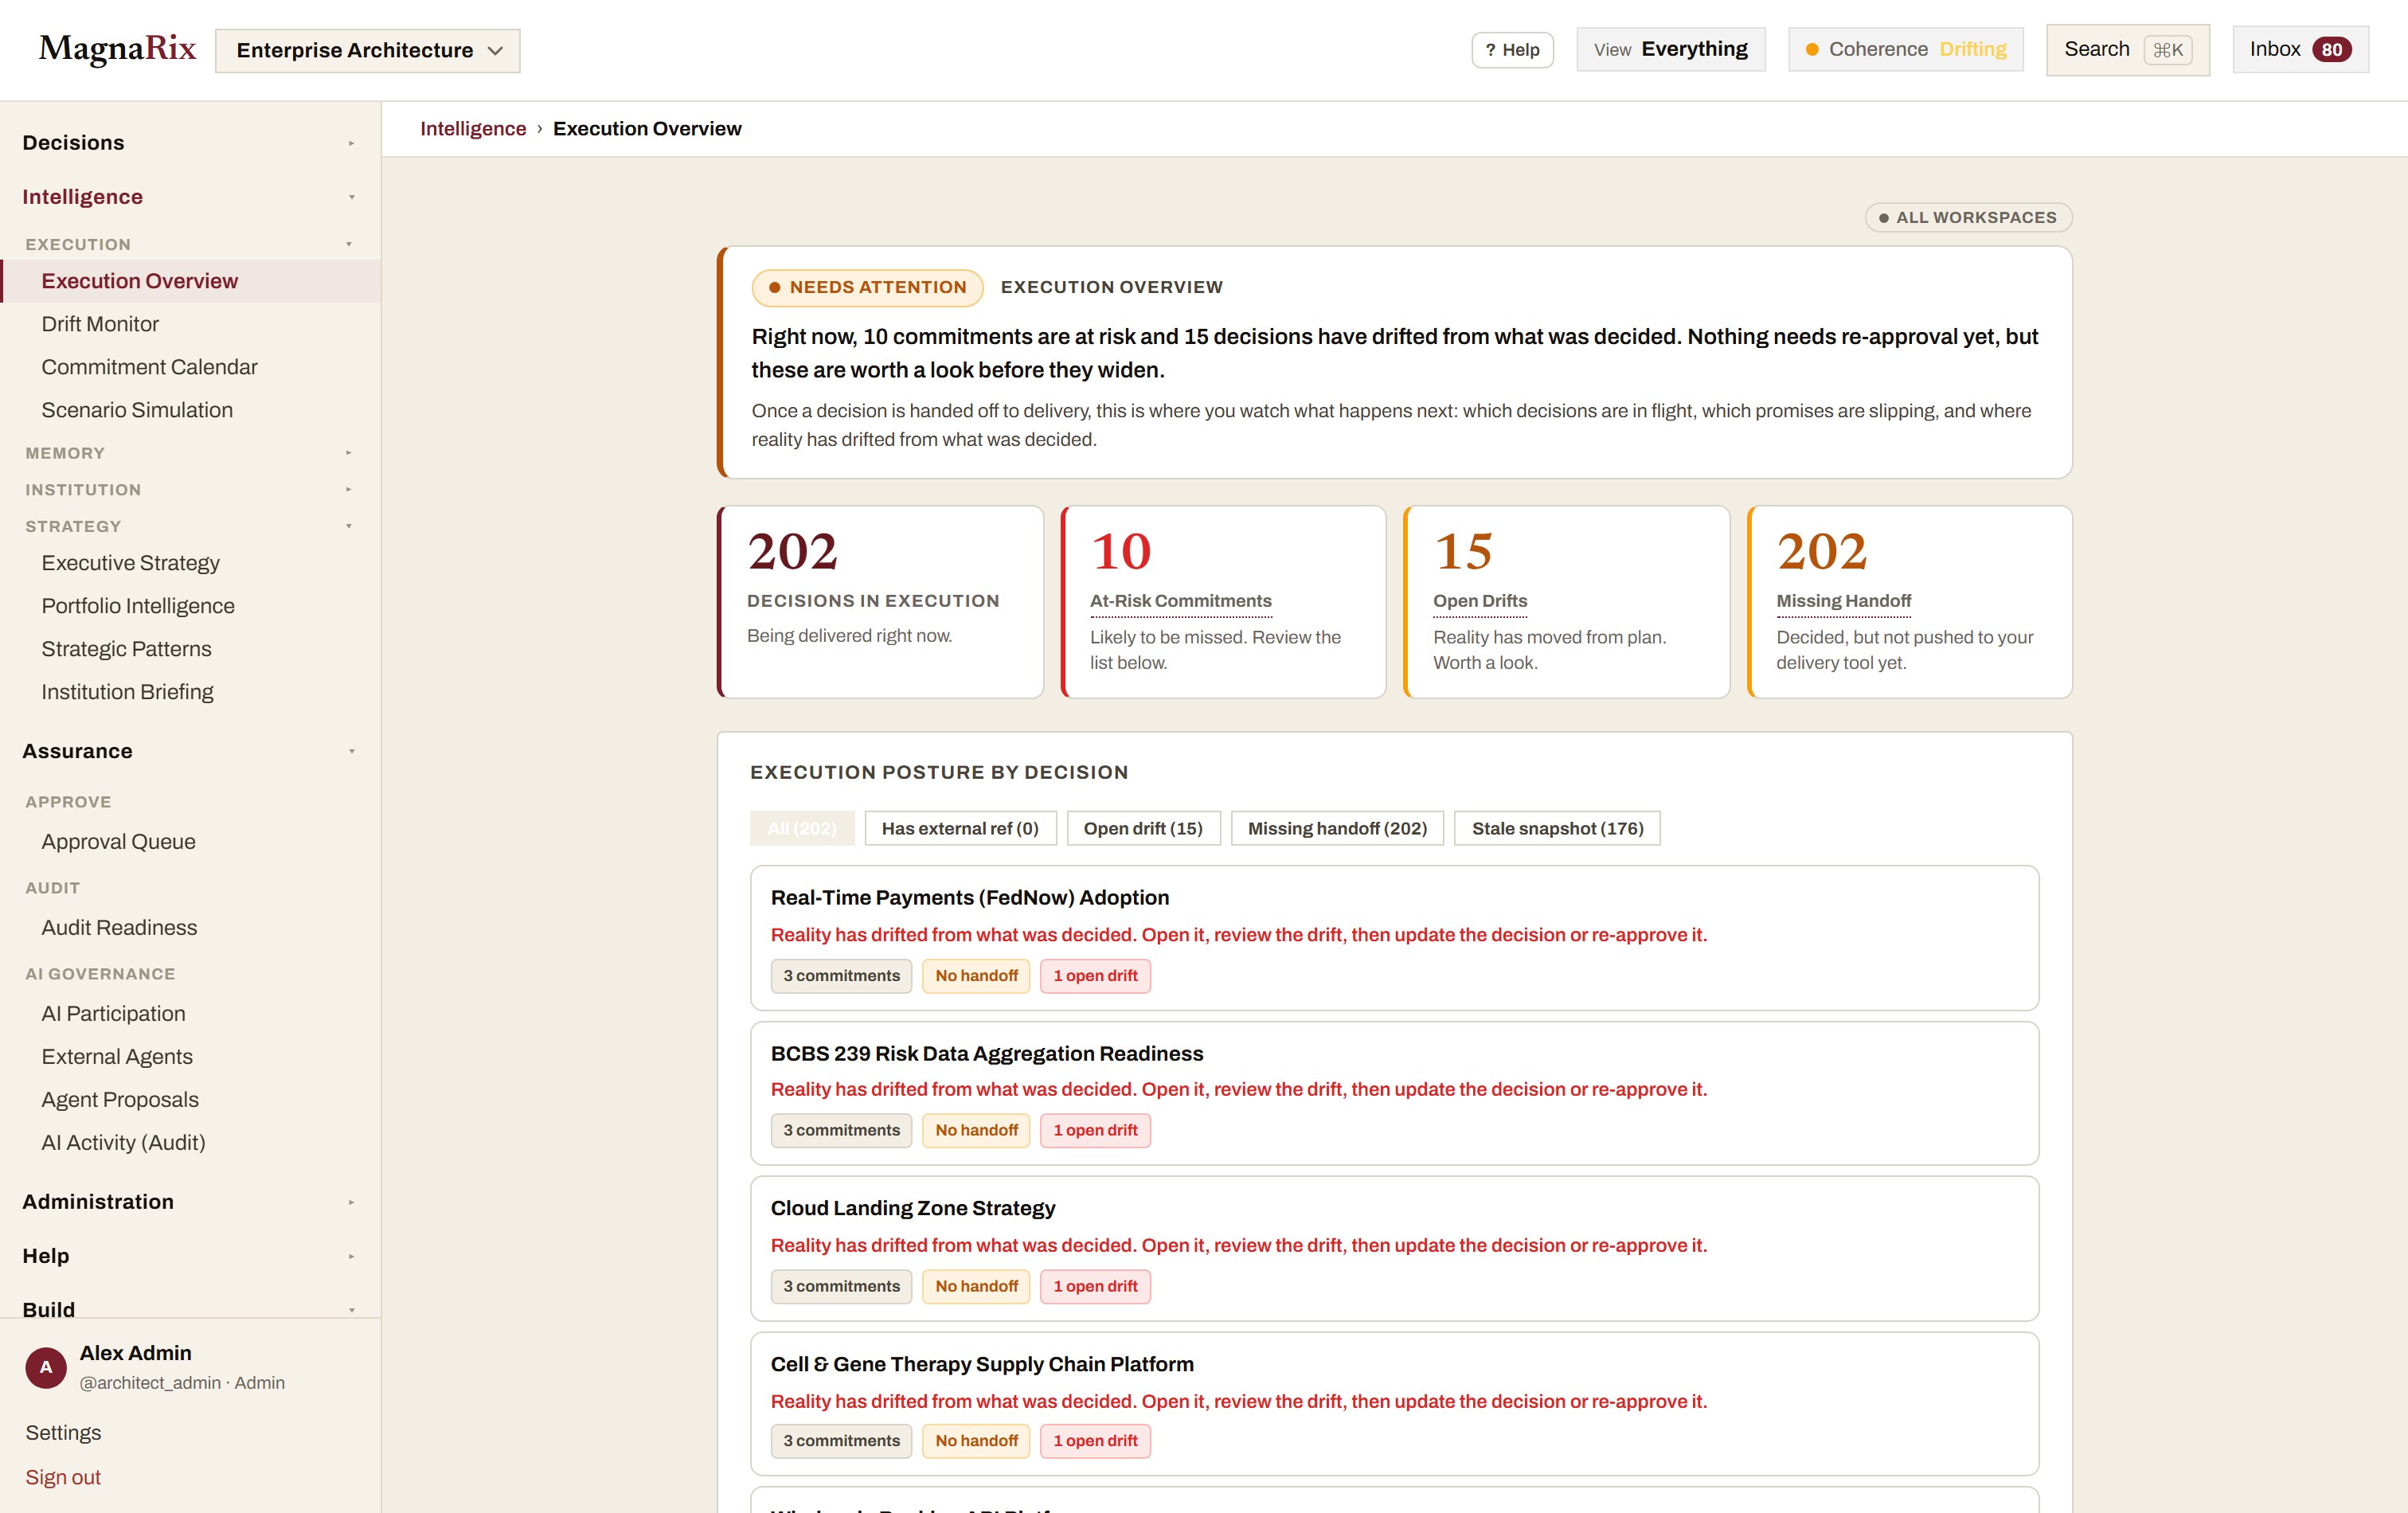Click the Inbox 80 count badge
Image resolution: width=2408 pixels, height=1513 pixels.
2331,50
